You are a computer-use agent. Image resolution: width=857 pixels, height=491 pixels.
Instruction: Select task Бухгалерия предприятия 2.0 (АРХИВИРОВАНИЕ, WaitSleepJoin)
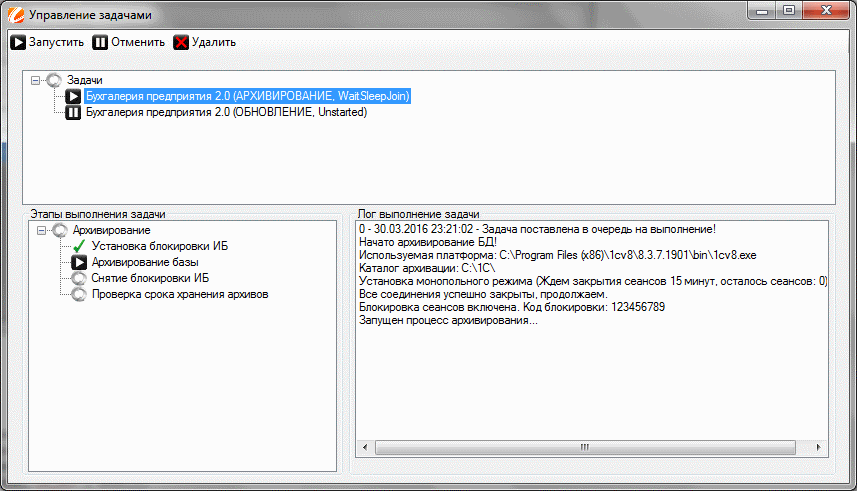[x=248, y=96]
